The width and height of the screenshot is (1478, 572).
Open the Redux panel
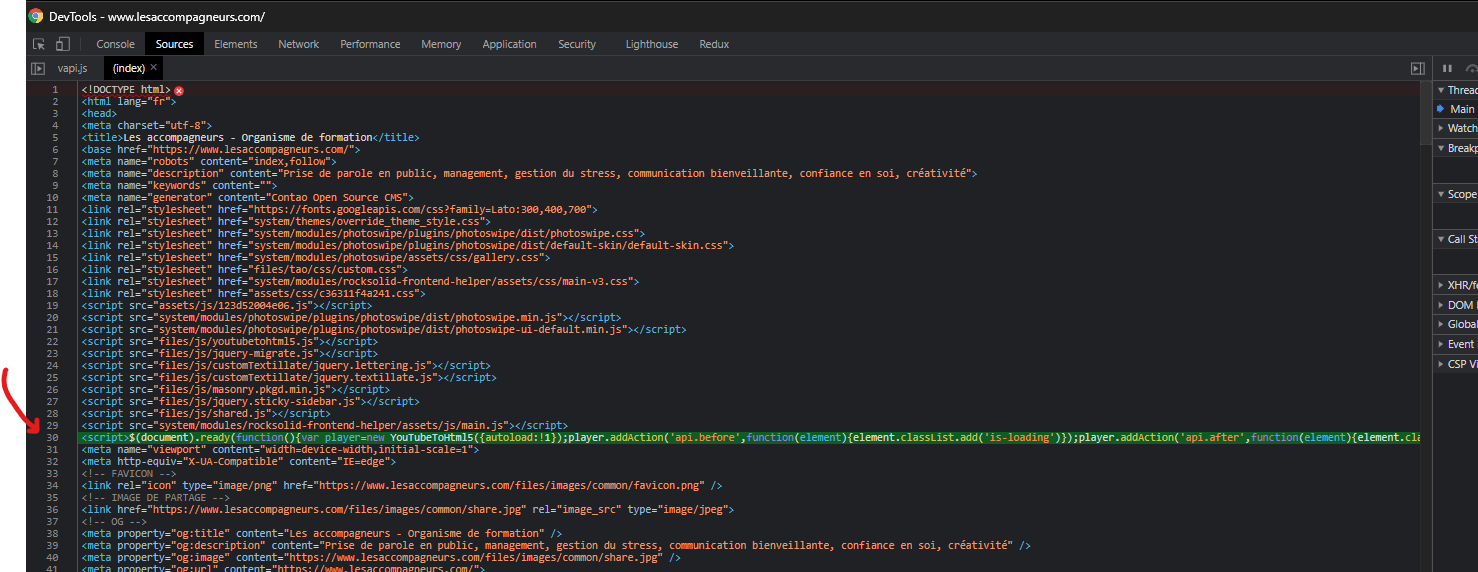point(714,44)
